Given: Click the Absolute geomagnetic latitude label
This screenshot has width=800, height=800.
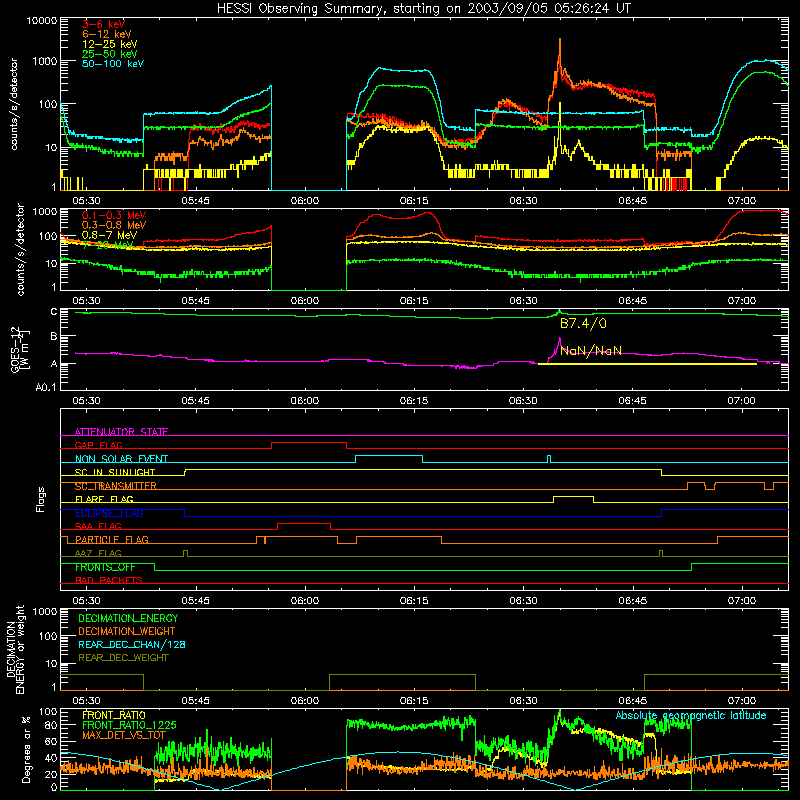Looking at the screenshot, I should pyautogui.click(x=691, y=715).
